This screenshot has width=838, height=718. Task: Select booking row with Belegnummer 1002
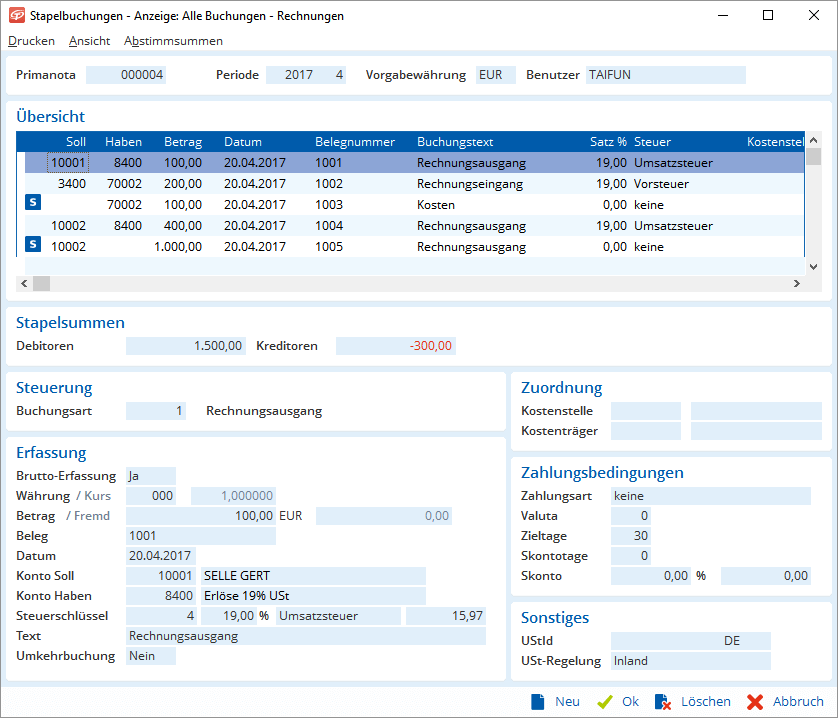click(x=328, y=184)
